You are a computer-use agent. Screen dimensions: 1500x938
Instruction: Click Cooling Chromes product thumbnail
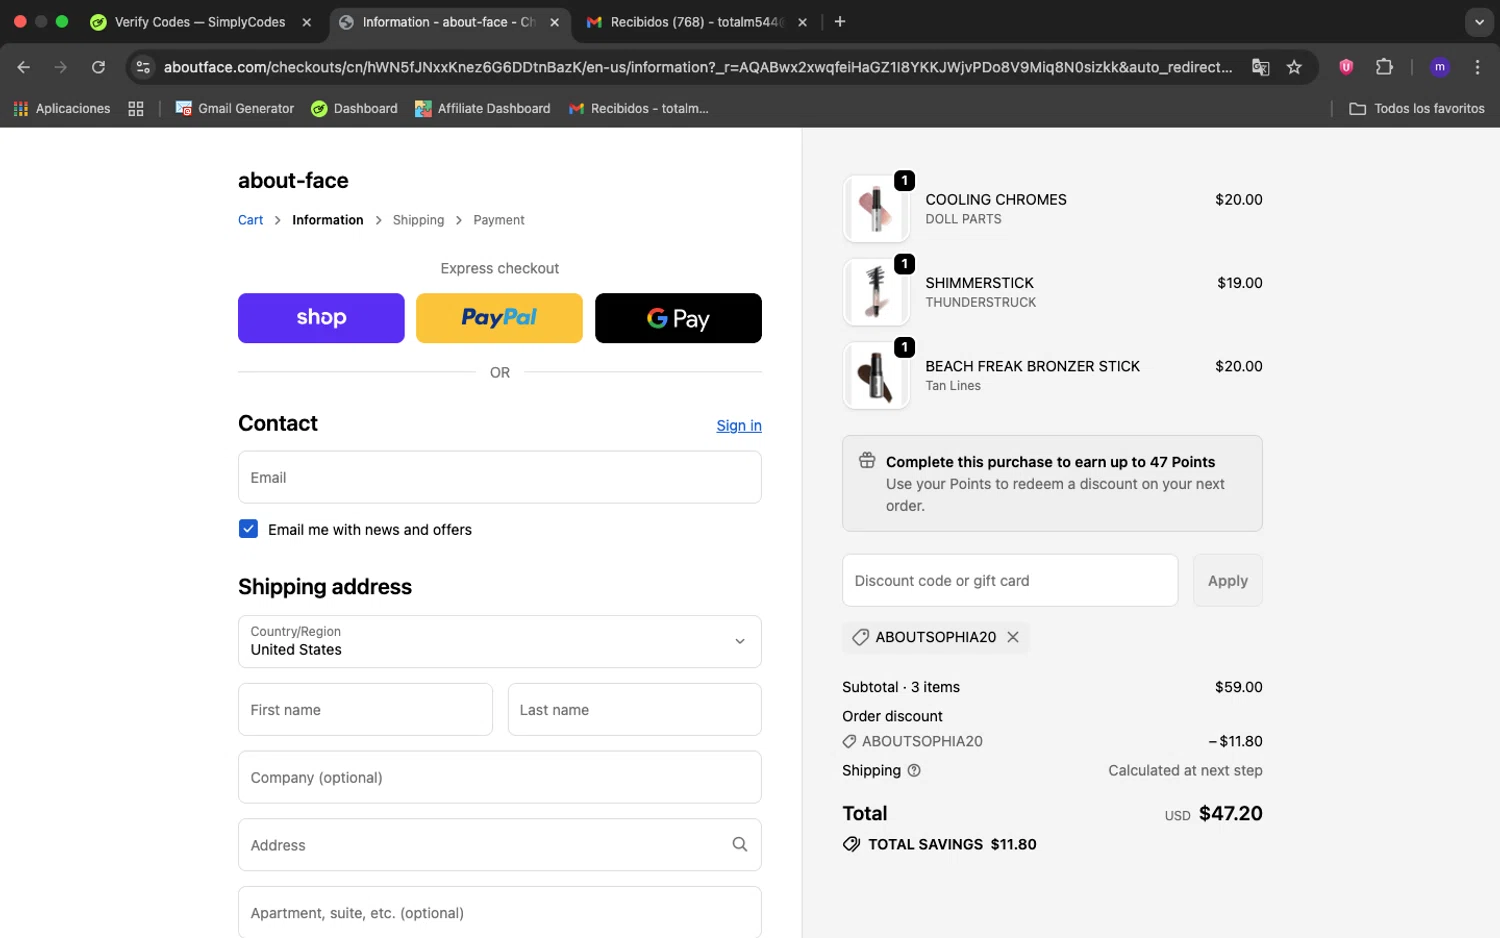[x=876, y=209]
